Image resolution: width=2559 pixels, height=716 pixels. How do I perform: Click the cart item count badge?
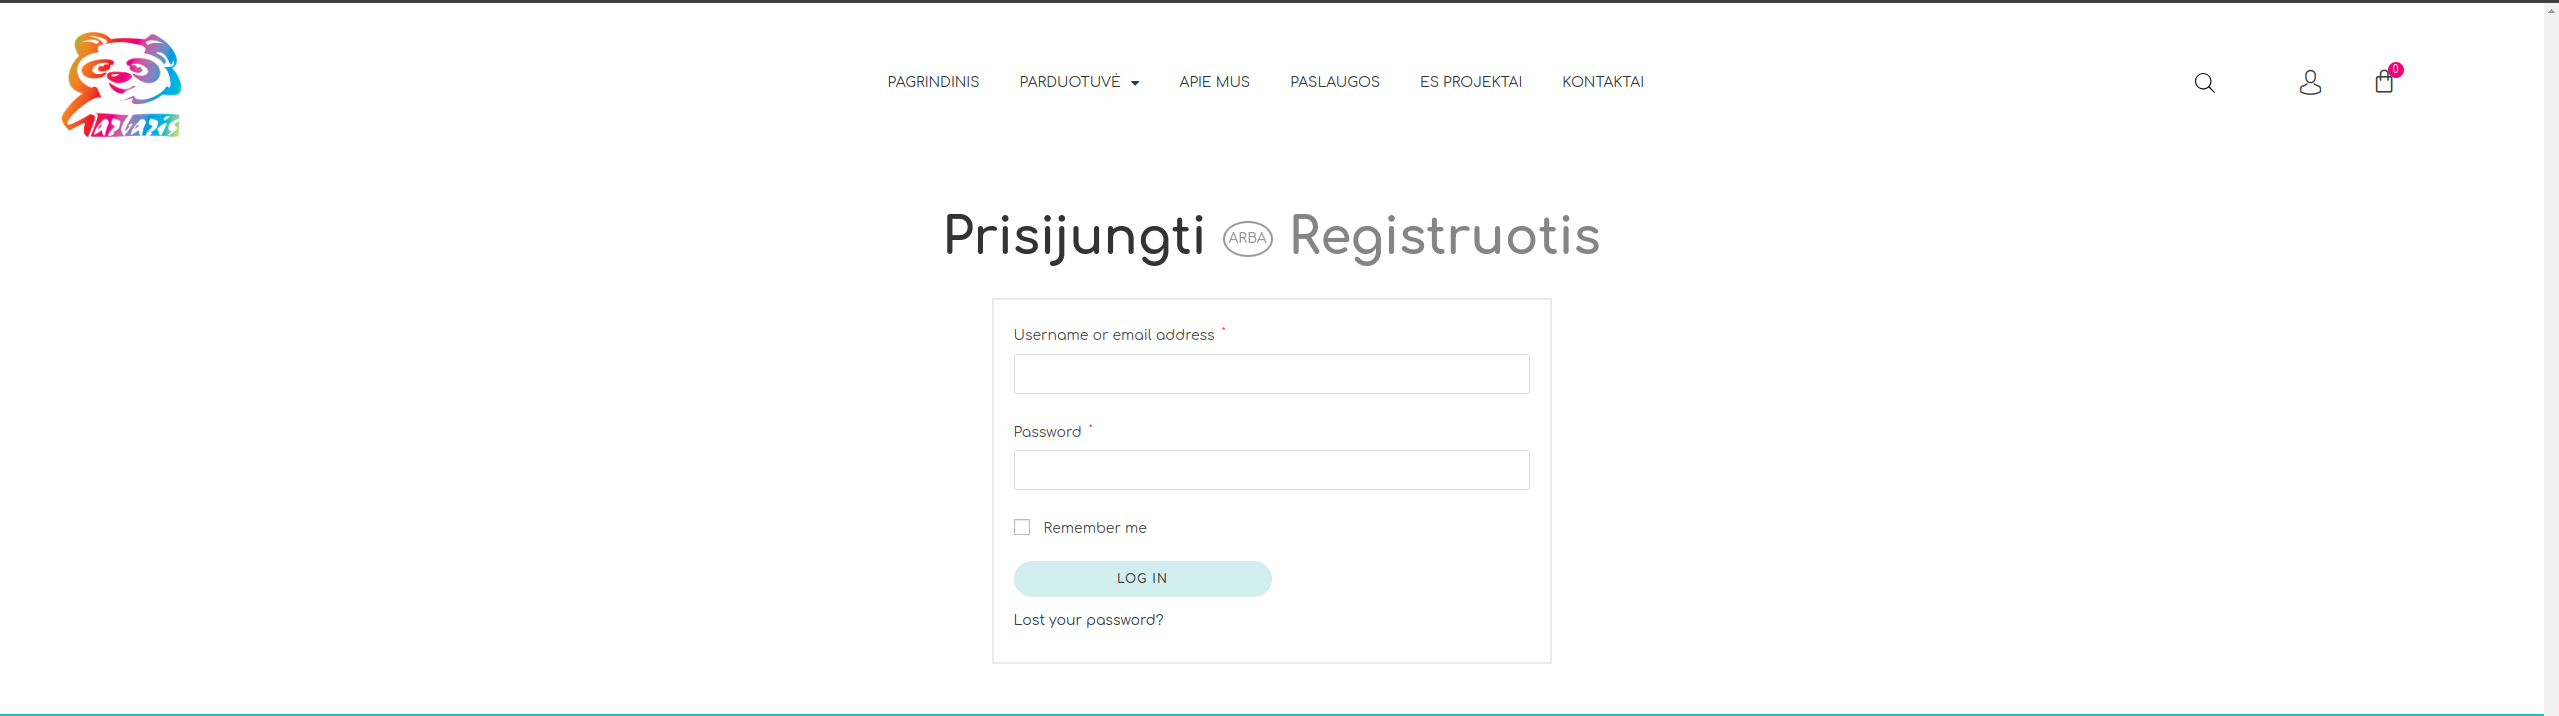click(x=2395, y=70)
